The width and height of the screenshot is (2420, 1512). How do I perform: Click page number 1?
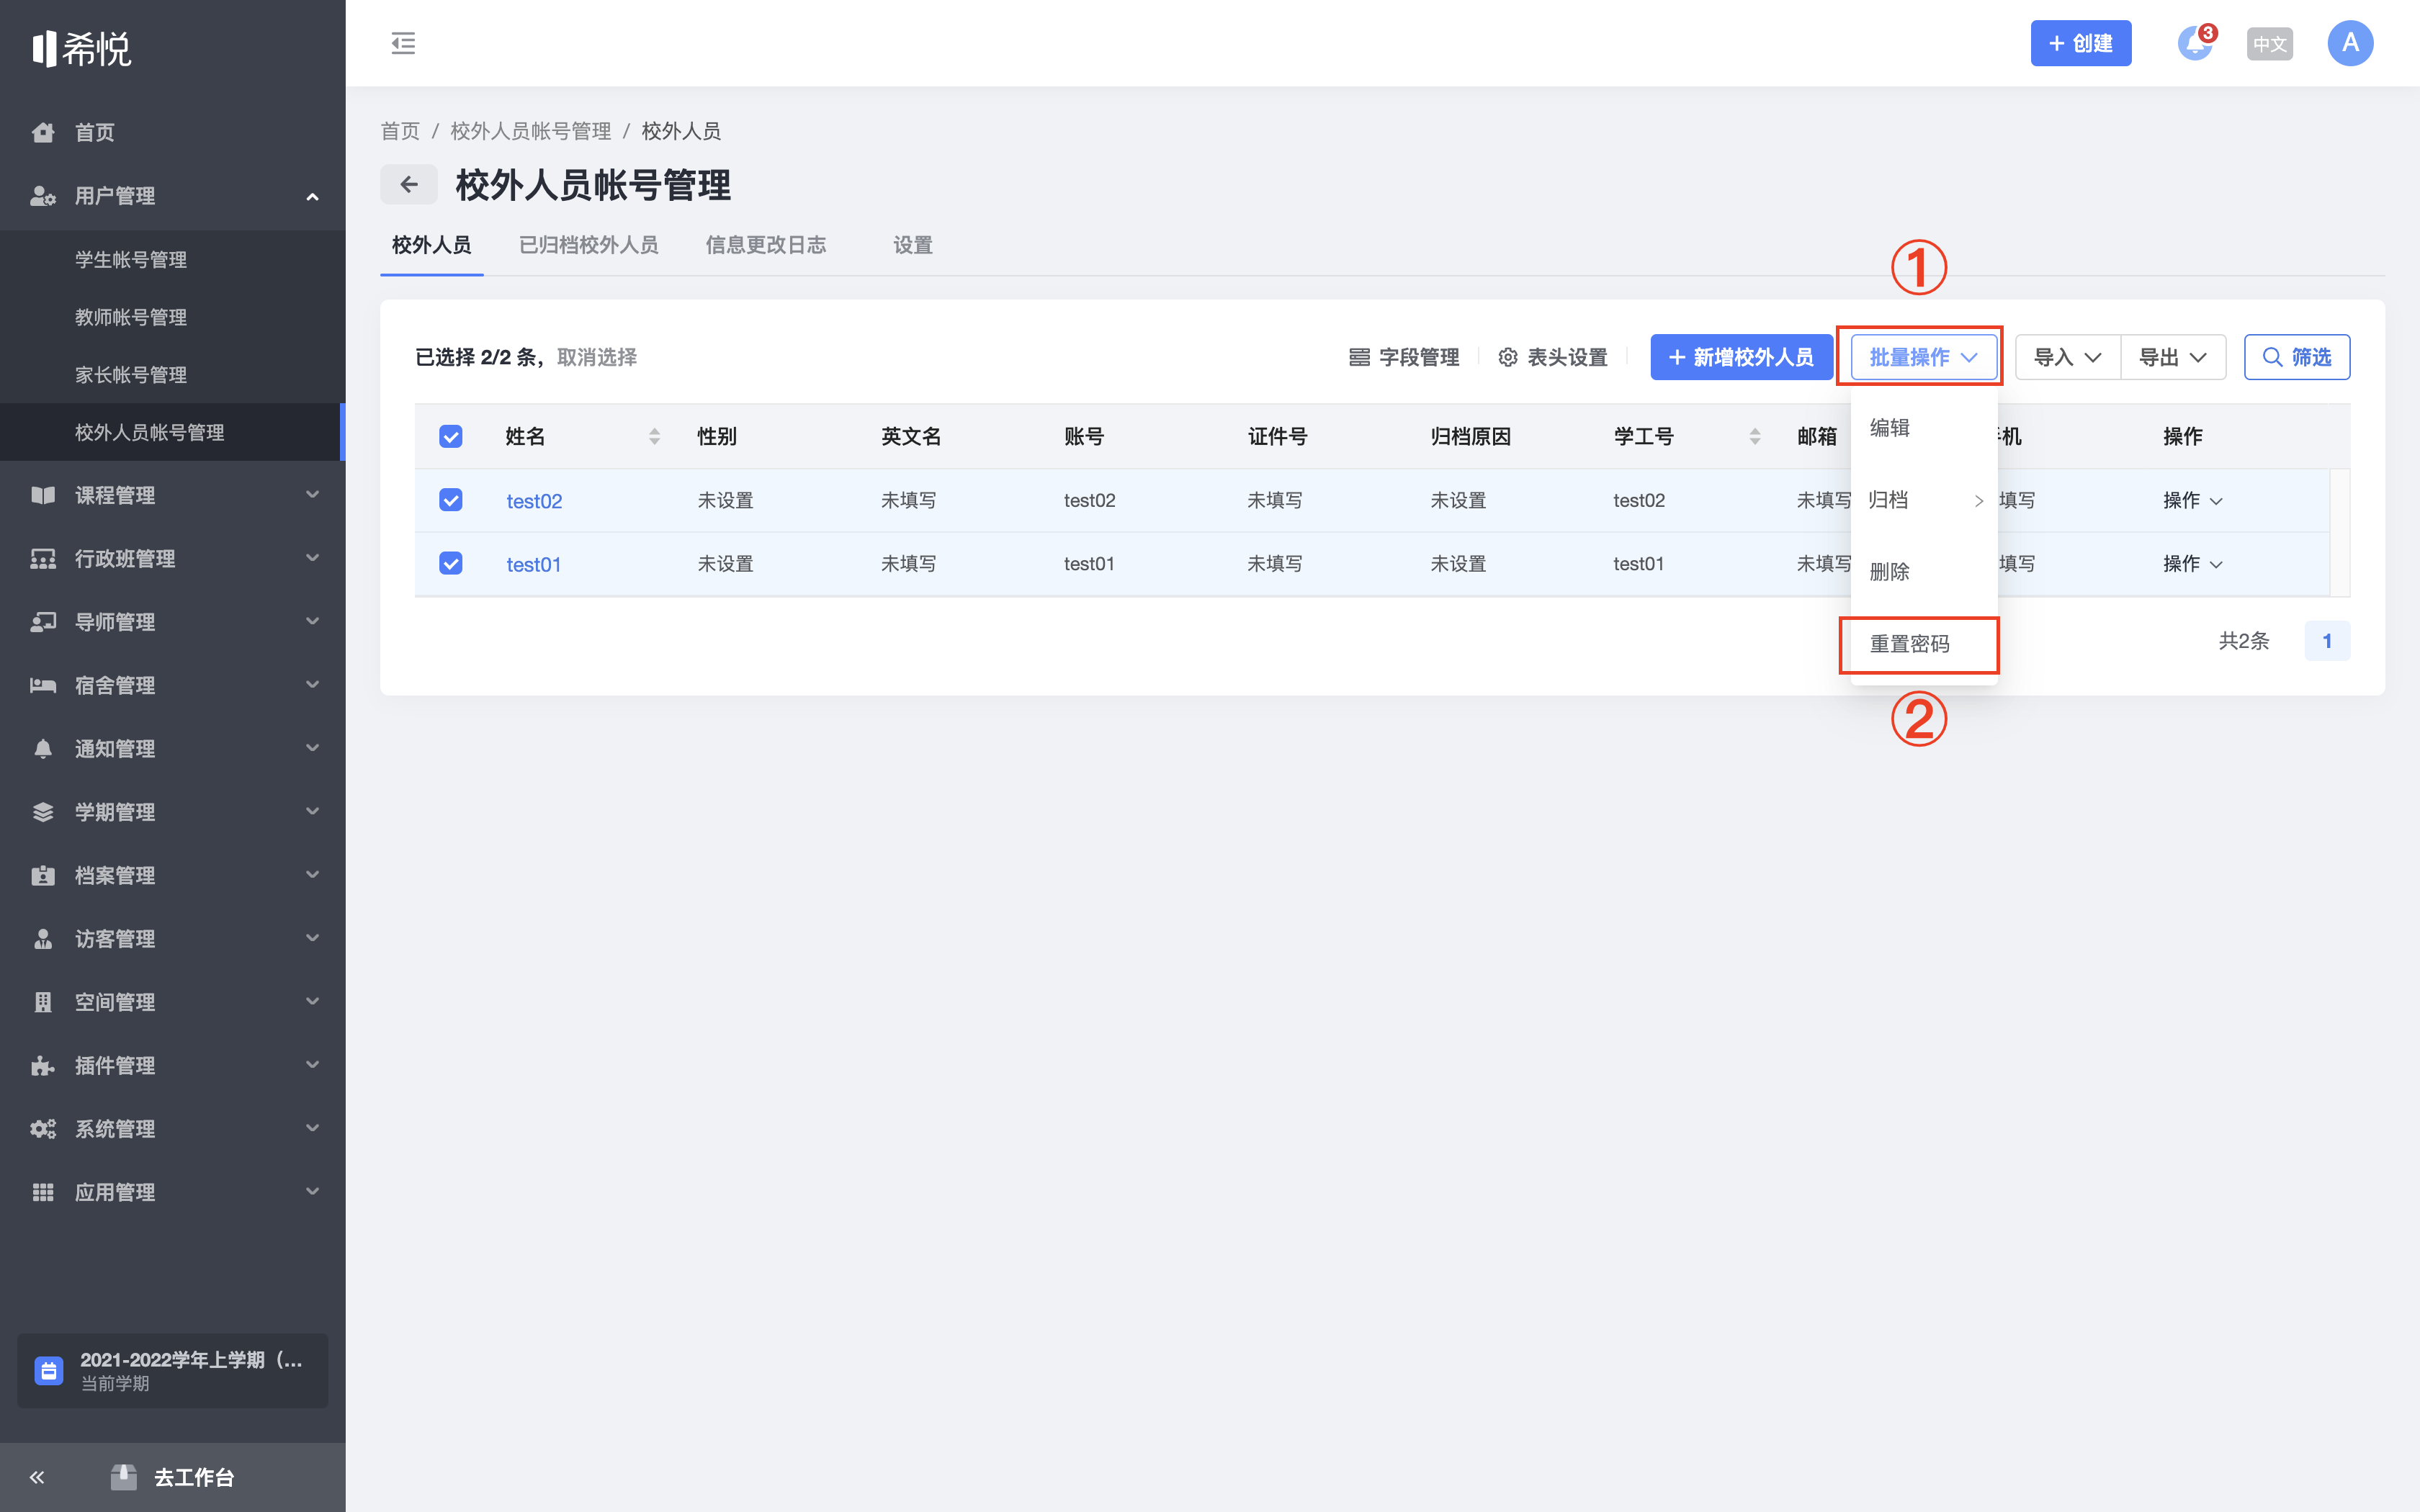[x=2327, y=641]
